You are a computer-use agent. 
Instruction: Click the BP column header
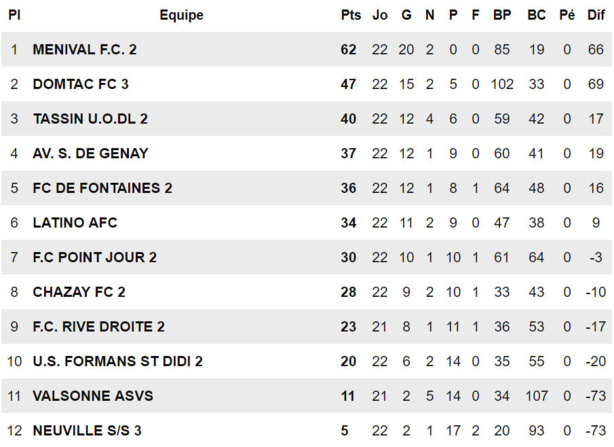[x=502, y=15]
